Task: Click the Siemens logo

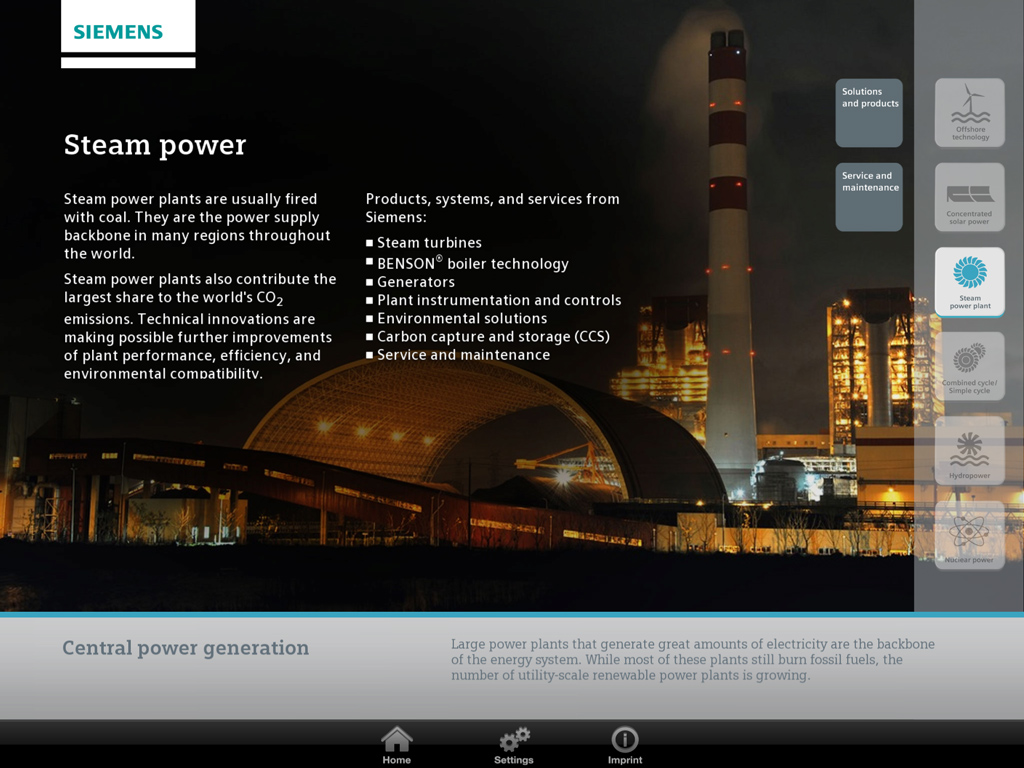Action: pos(128,31)
